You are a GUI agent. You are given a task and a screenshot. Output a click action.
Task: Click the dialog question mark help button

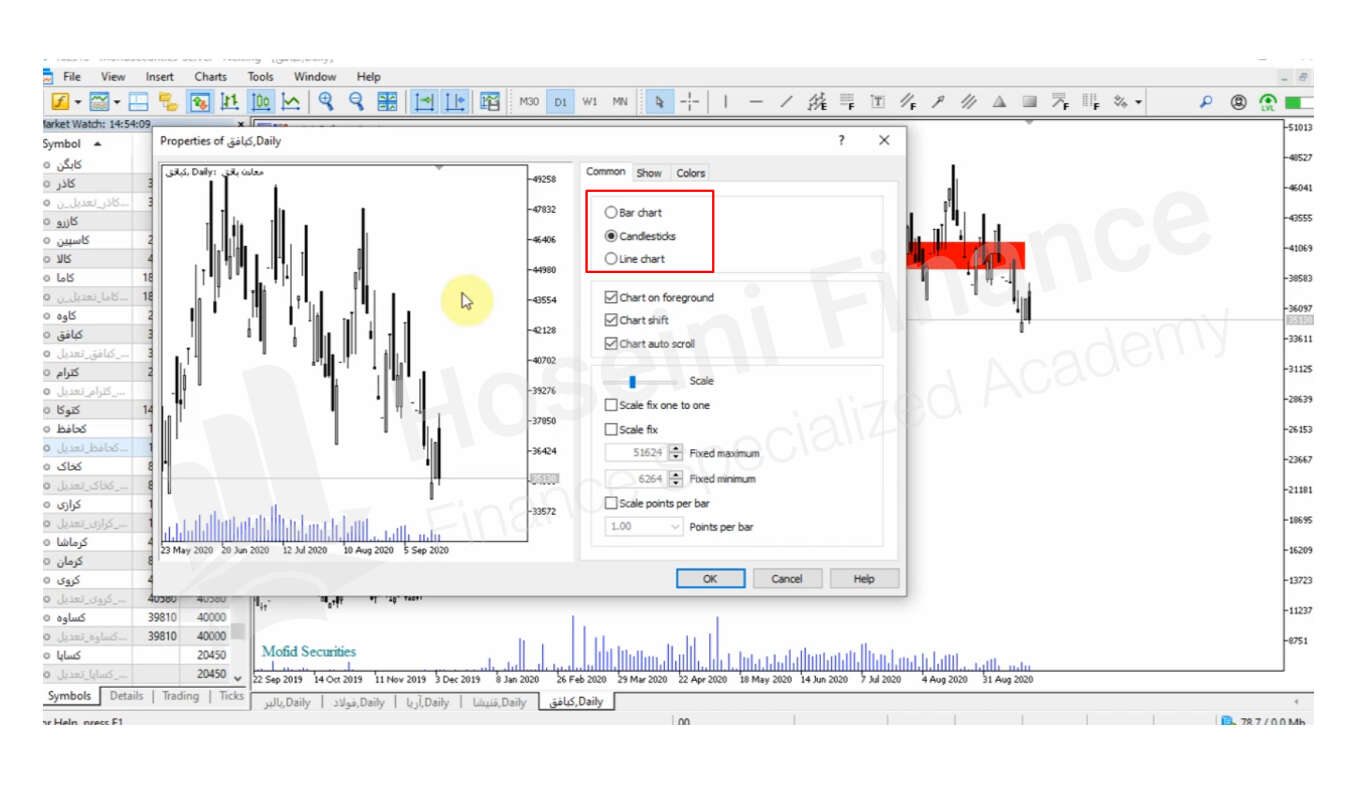pos(841,141)
